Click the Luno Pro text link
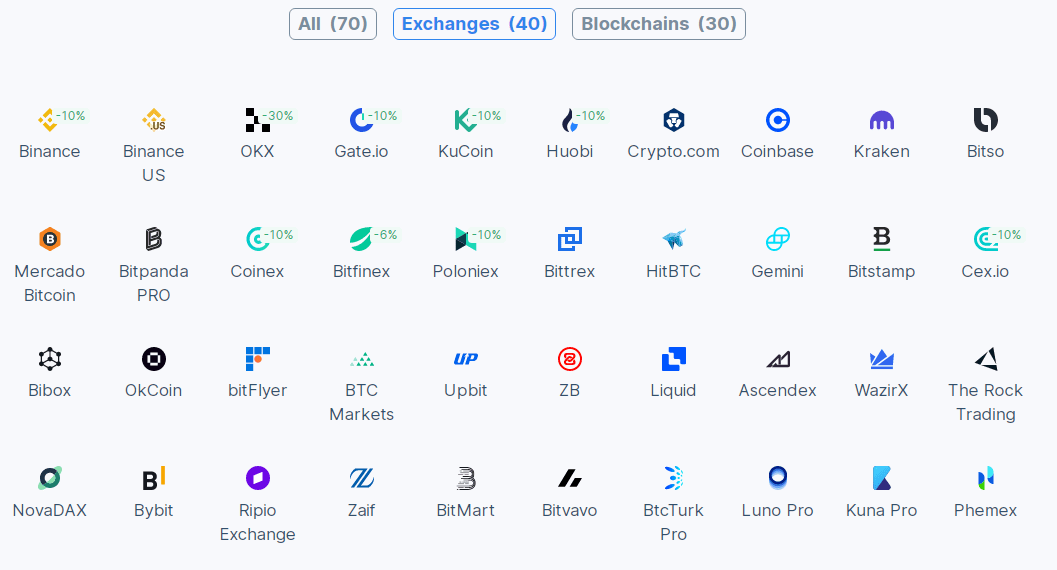 (777, 510)
